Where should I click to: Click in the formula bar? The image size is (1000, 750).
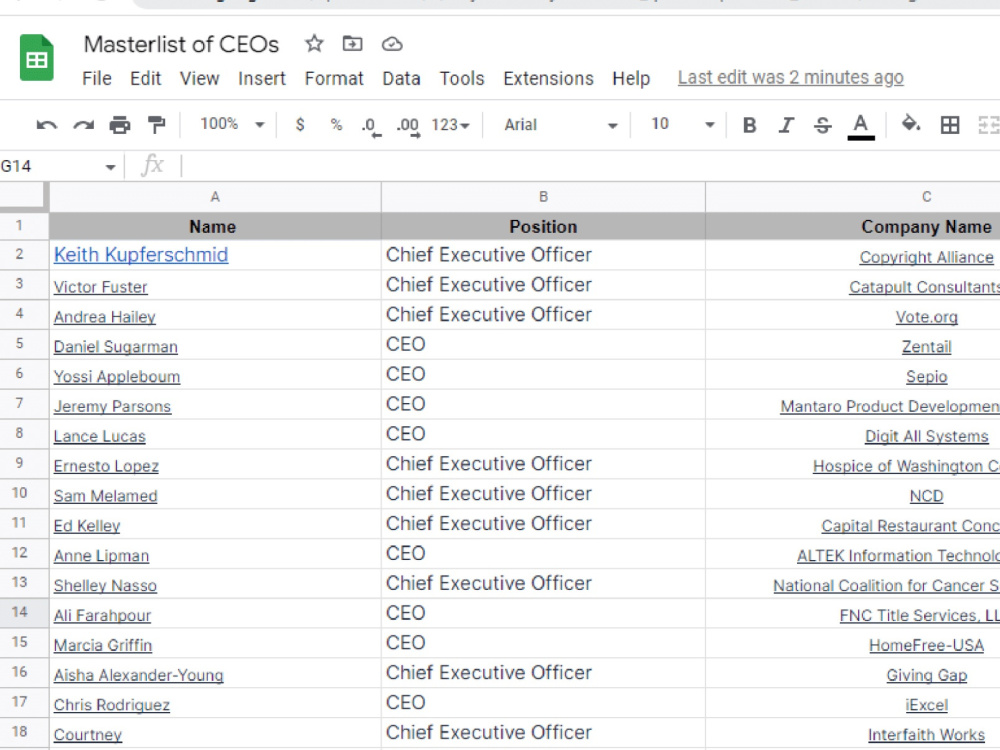pos(591,166)
